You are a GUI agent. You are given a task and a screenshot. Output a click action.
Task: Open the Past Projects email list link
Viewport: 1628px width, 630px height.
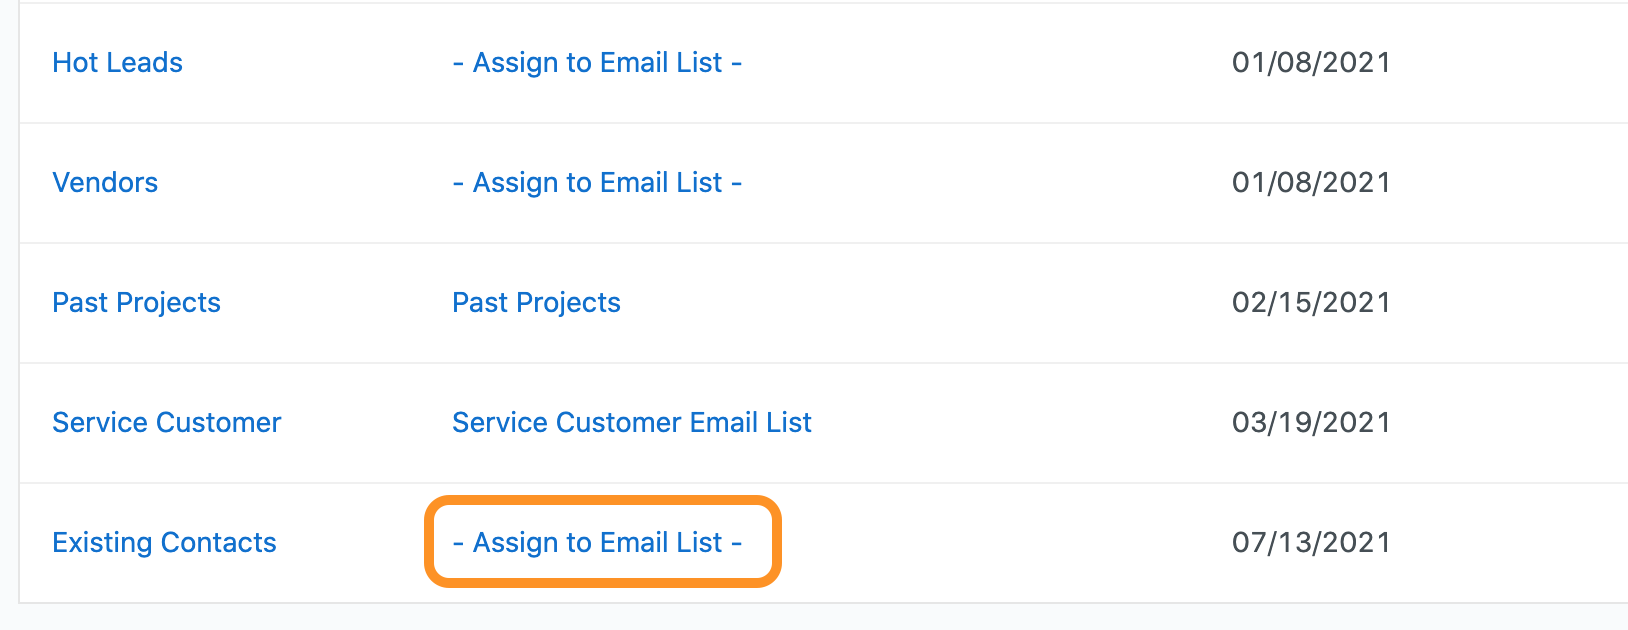click(x=536, y=302)
